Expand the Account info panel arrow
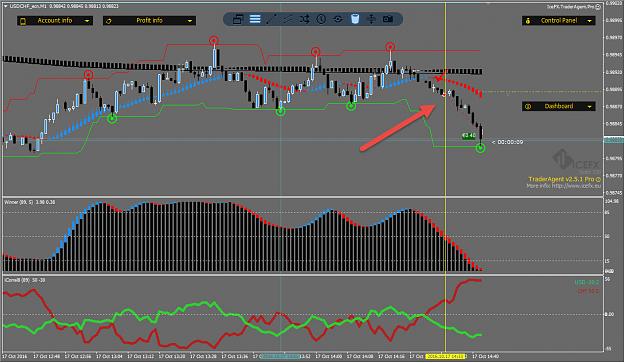 pos(87,21)
